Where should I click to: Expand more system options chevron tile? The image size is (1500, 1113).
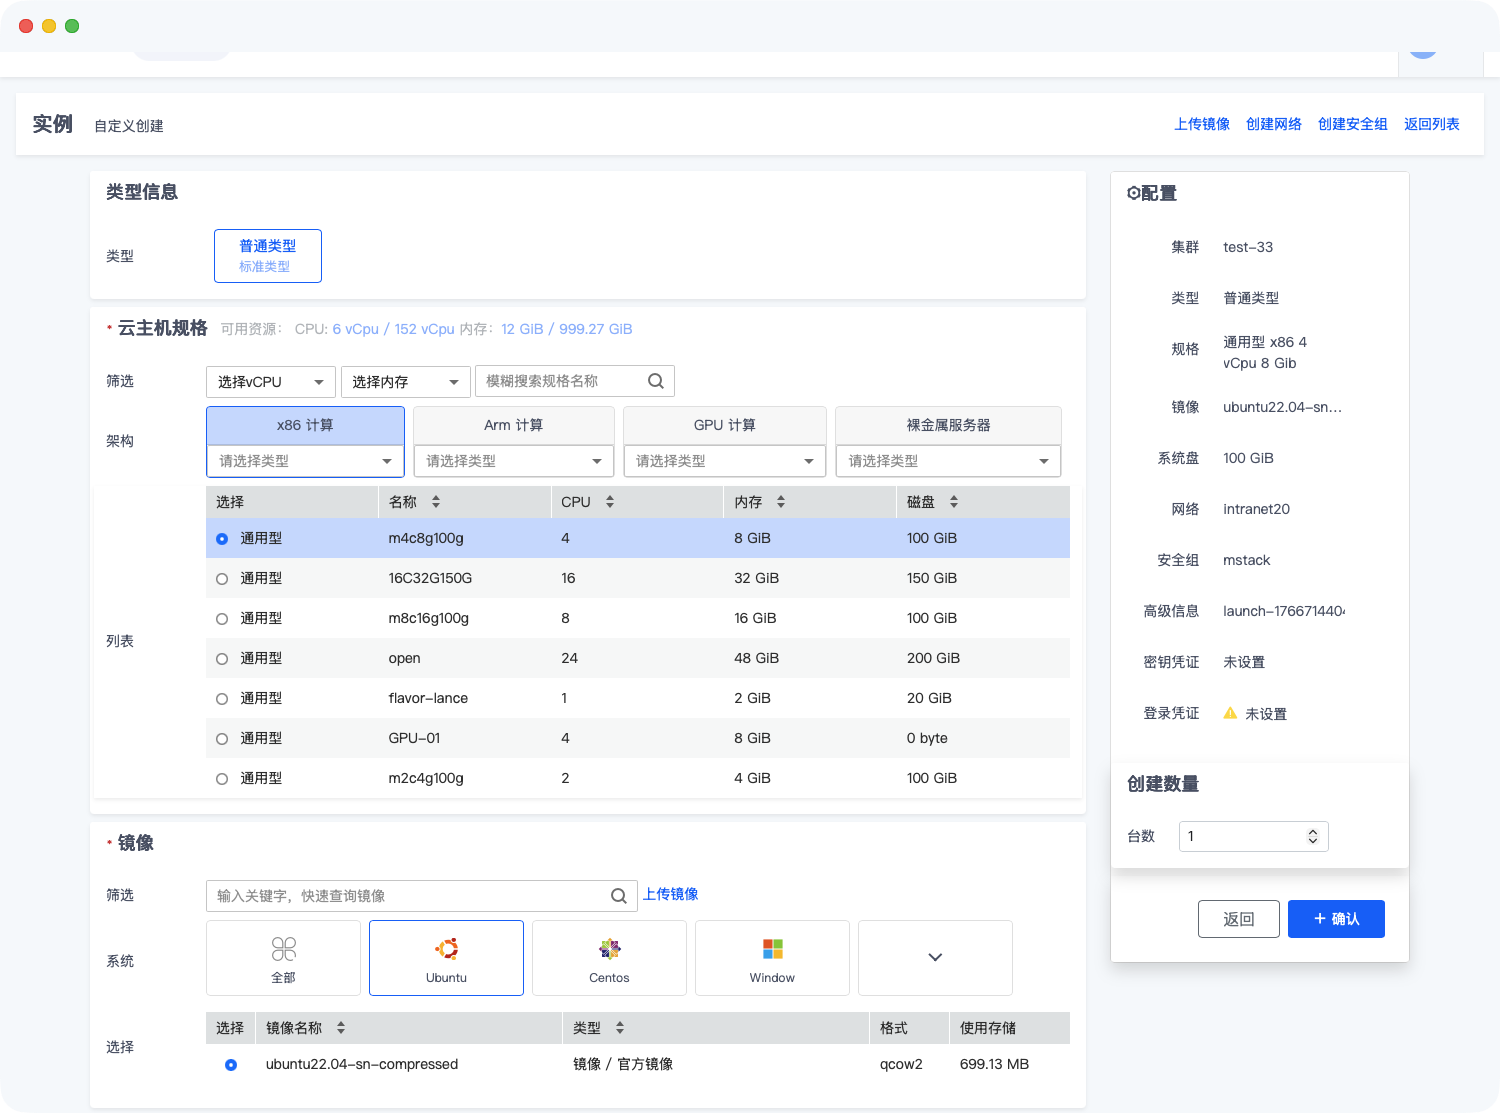tap(935, 958)
